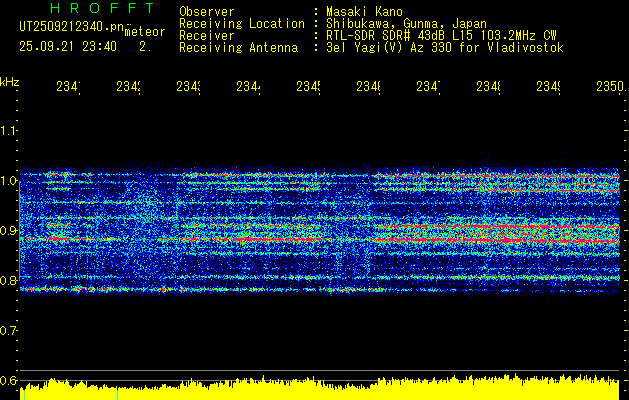
Task: Click the 'Receiving Location' label
Action: click(242, 23)
